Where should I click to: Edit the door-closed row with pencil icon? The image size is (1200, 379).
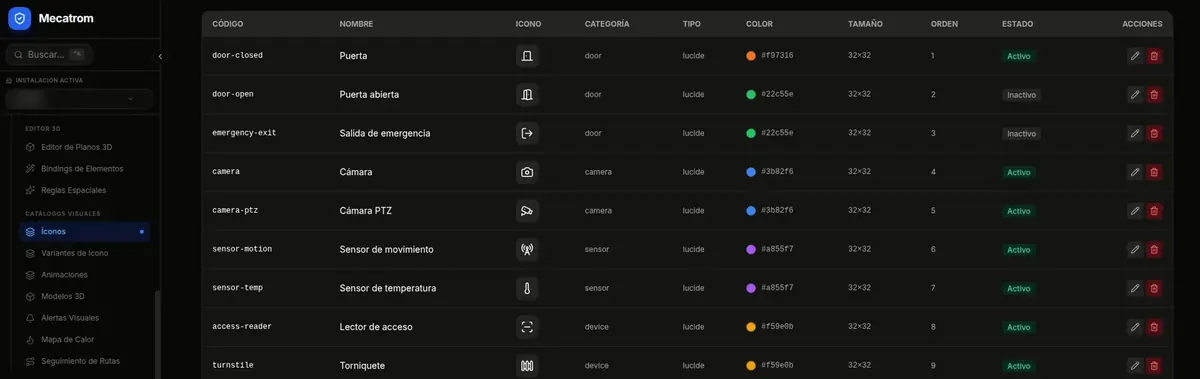coord(1135,56)
